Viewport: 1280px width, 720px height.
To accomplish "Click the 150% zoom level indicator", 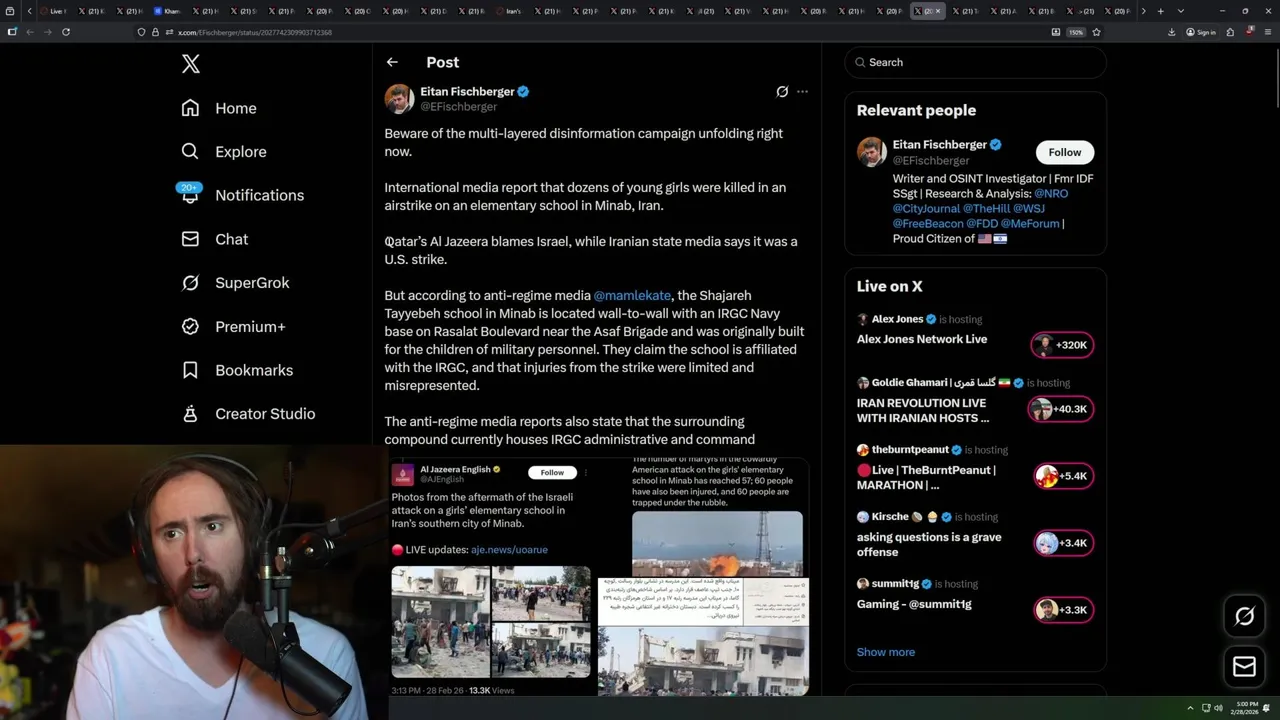I will tap(1076, 32).
